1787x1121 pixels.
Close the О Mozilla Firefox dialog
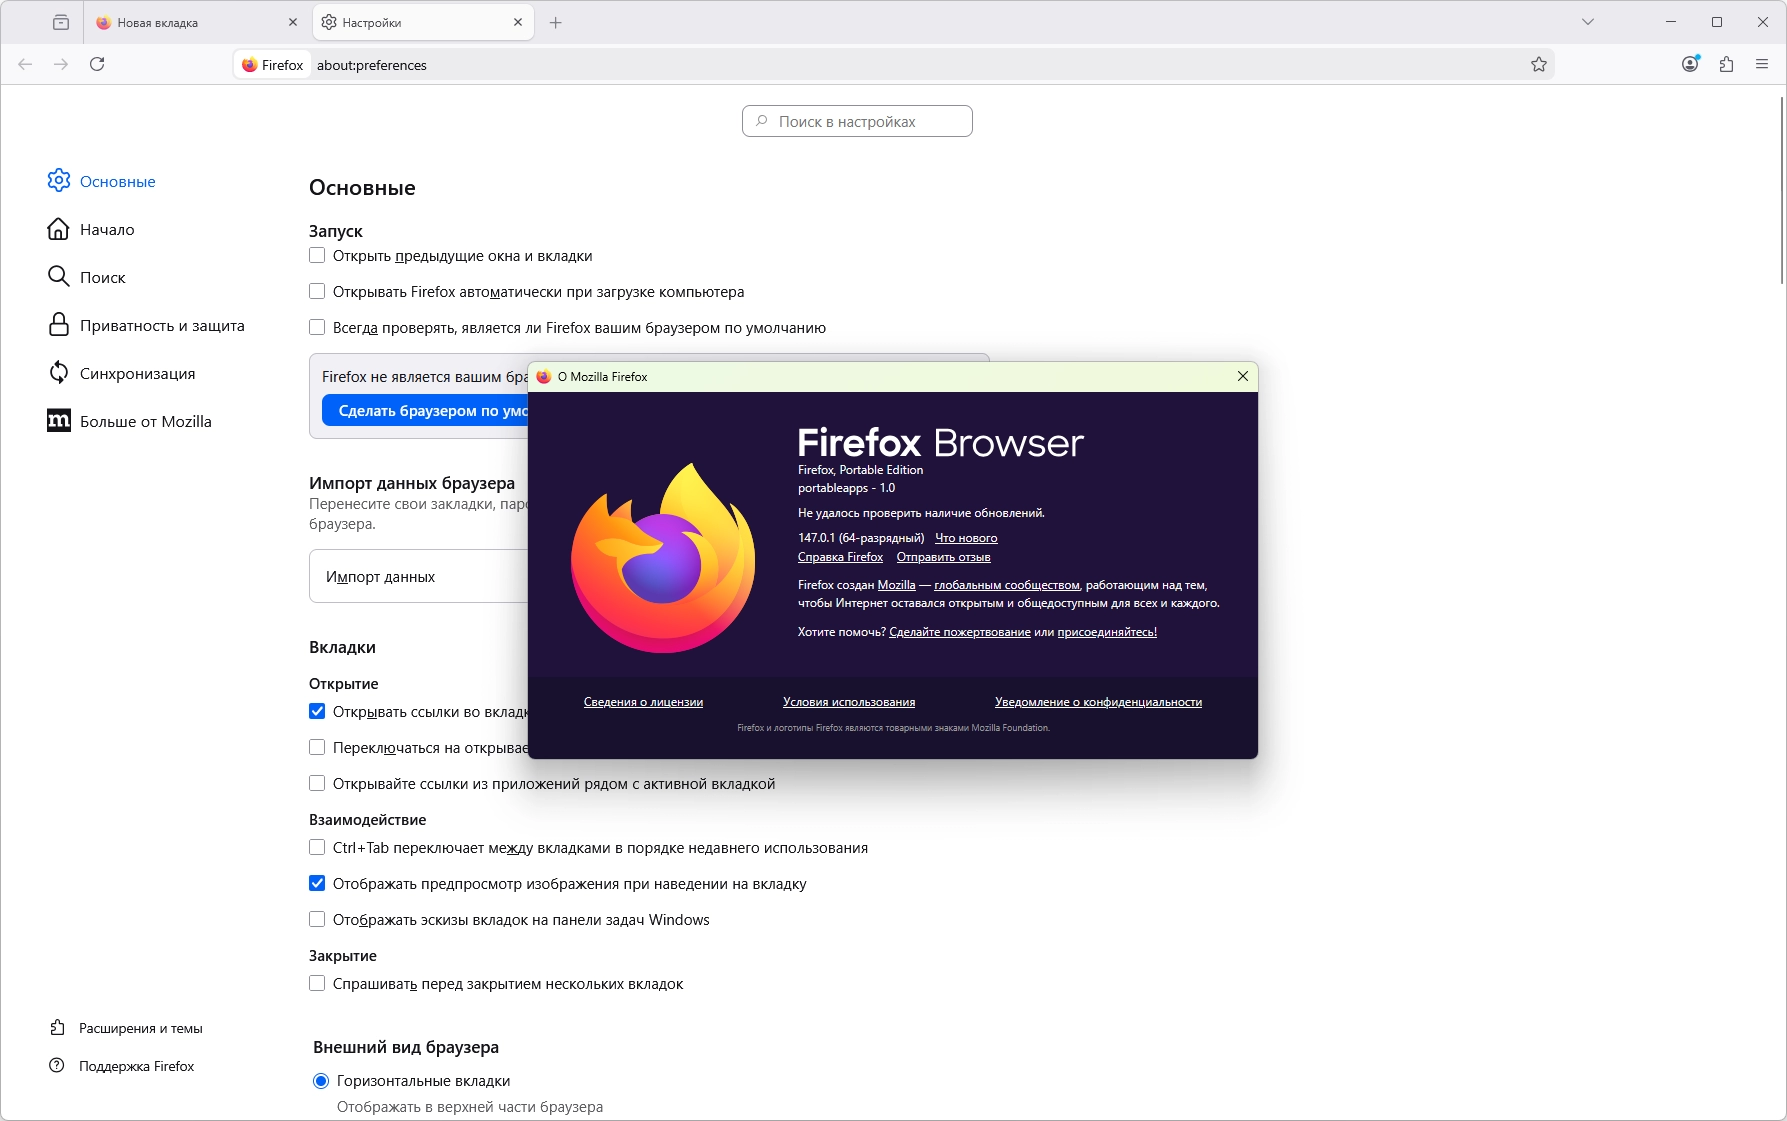click(1243, 376)
